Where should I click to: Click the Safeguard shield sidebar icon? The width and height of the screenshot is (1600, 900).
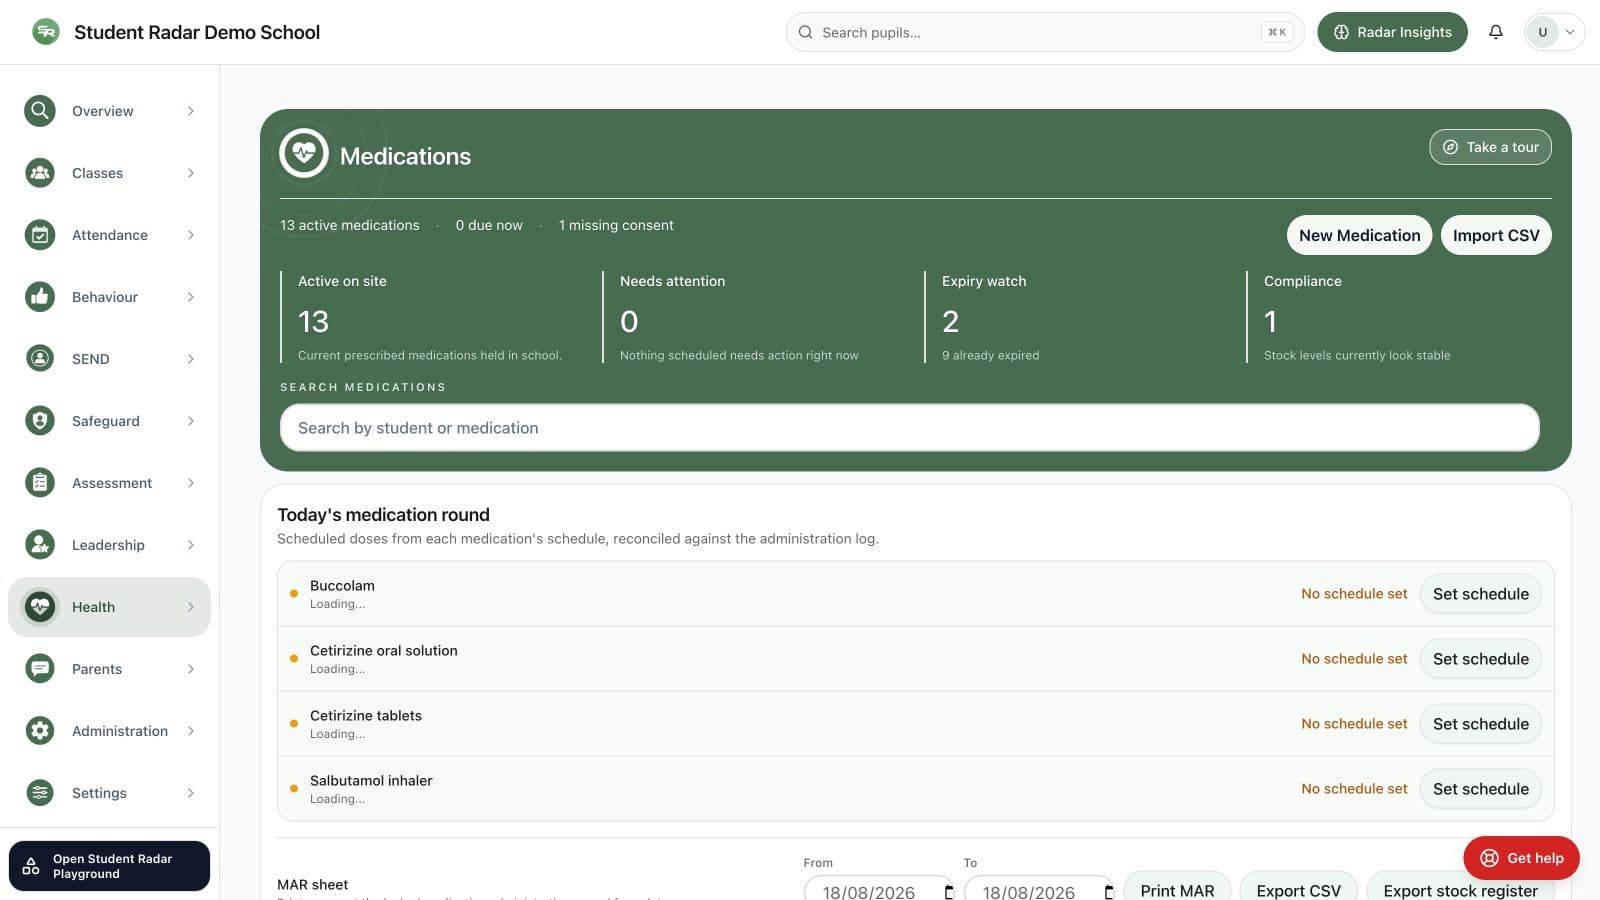40,421
